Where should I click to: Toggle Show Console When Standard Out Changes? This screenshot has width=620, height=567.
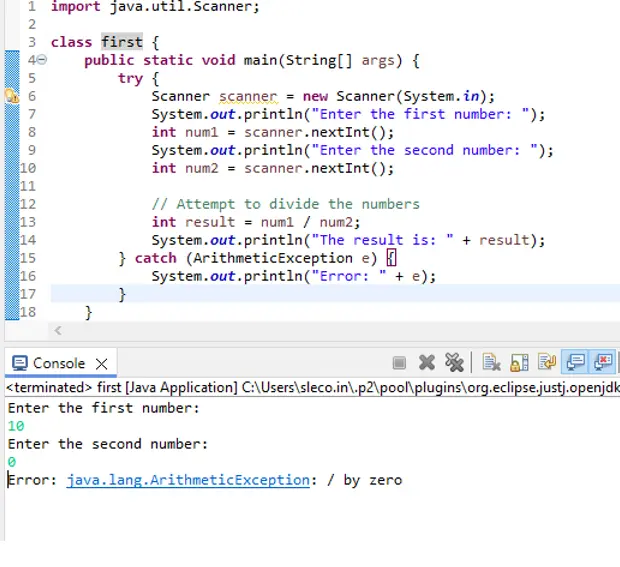575,361
